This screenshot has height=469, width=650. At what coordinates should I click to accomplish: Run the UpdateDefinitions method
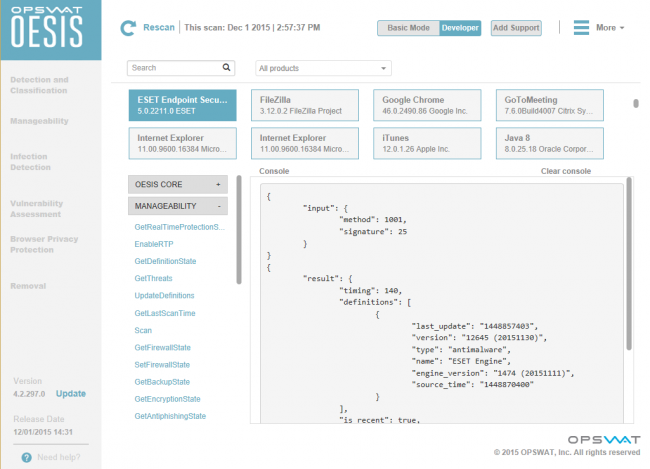tap(164, 295)
